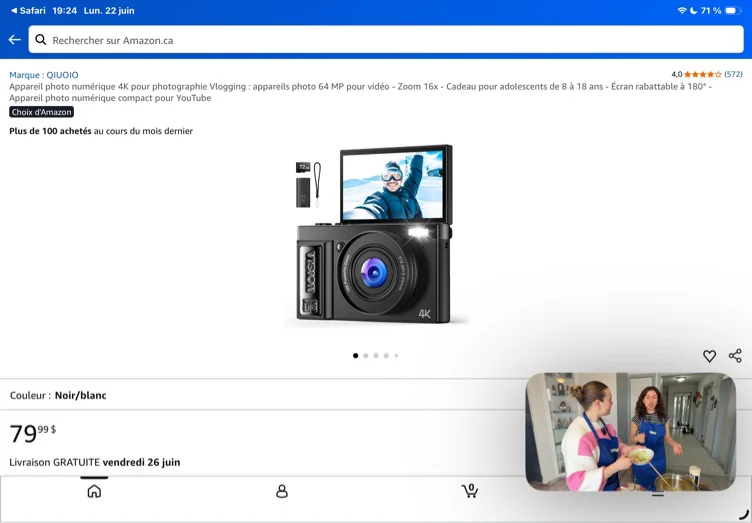This screenshot has width=752, height=523.
Task: Jump to second image carousel dot
Action: 365,356
